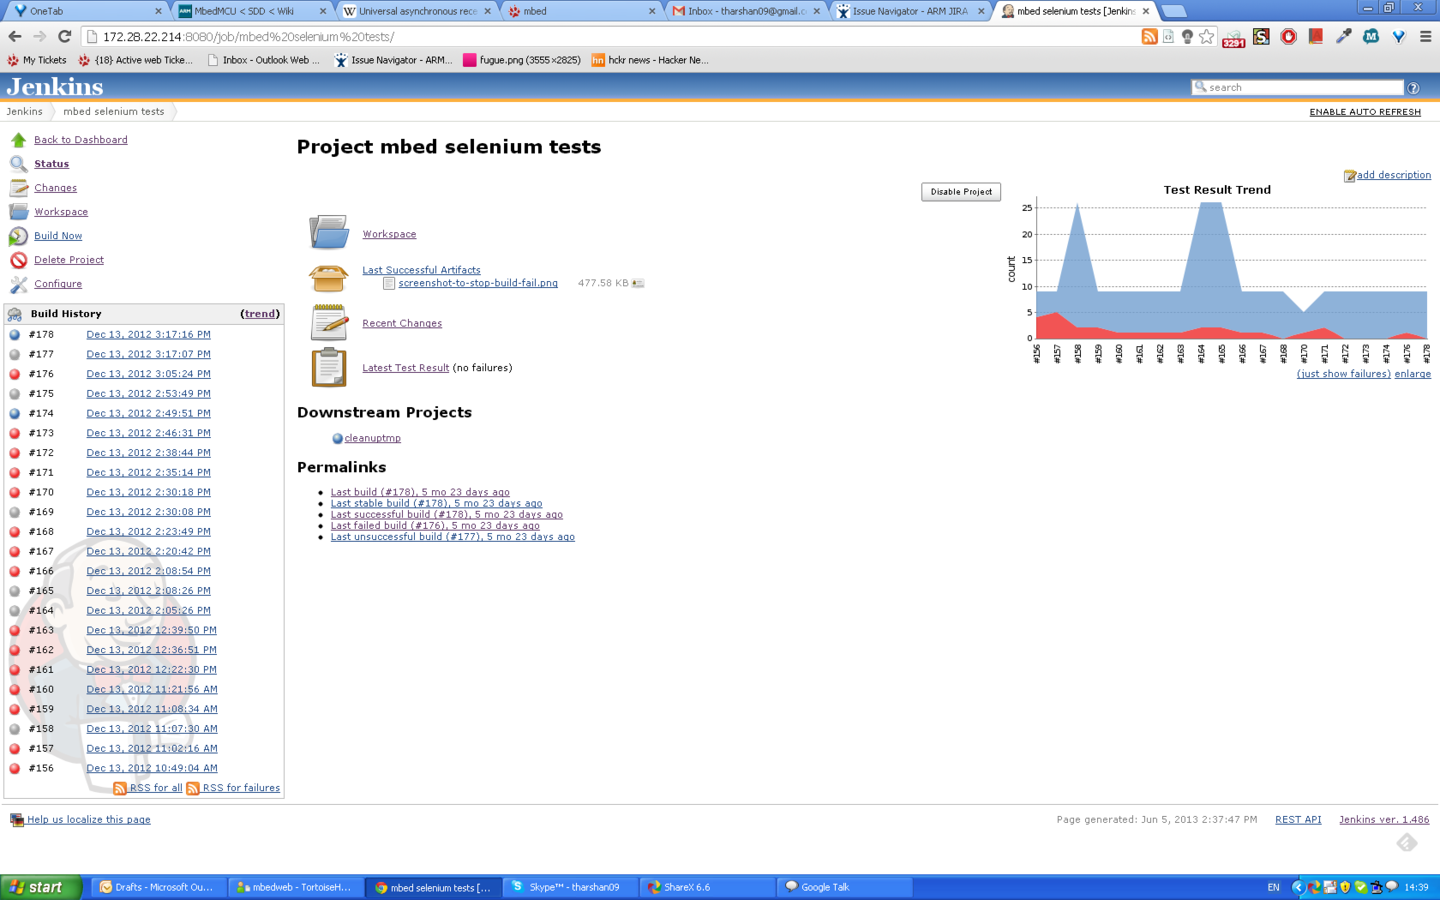Open the fugue.png bookmark
The height and width of the screenshot is (900, 1440).
tap(521, 60)
